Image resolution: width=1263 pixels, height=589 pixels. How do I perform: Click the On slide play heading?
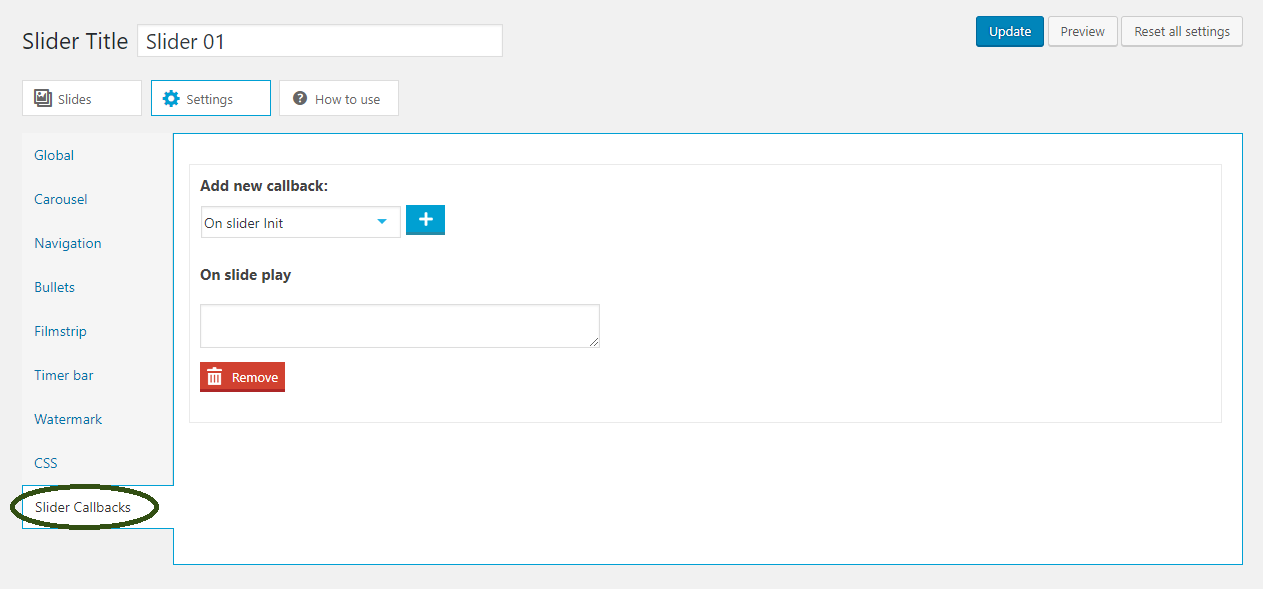(246, 274)
